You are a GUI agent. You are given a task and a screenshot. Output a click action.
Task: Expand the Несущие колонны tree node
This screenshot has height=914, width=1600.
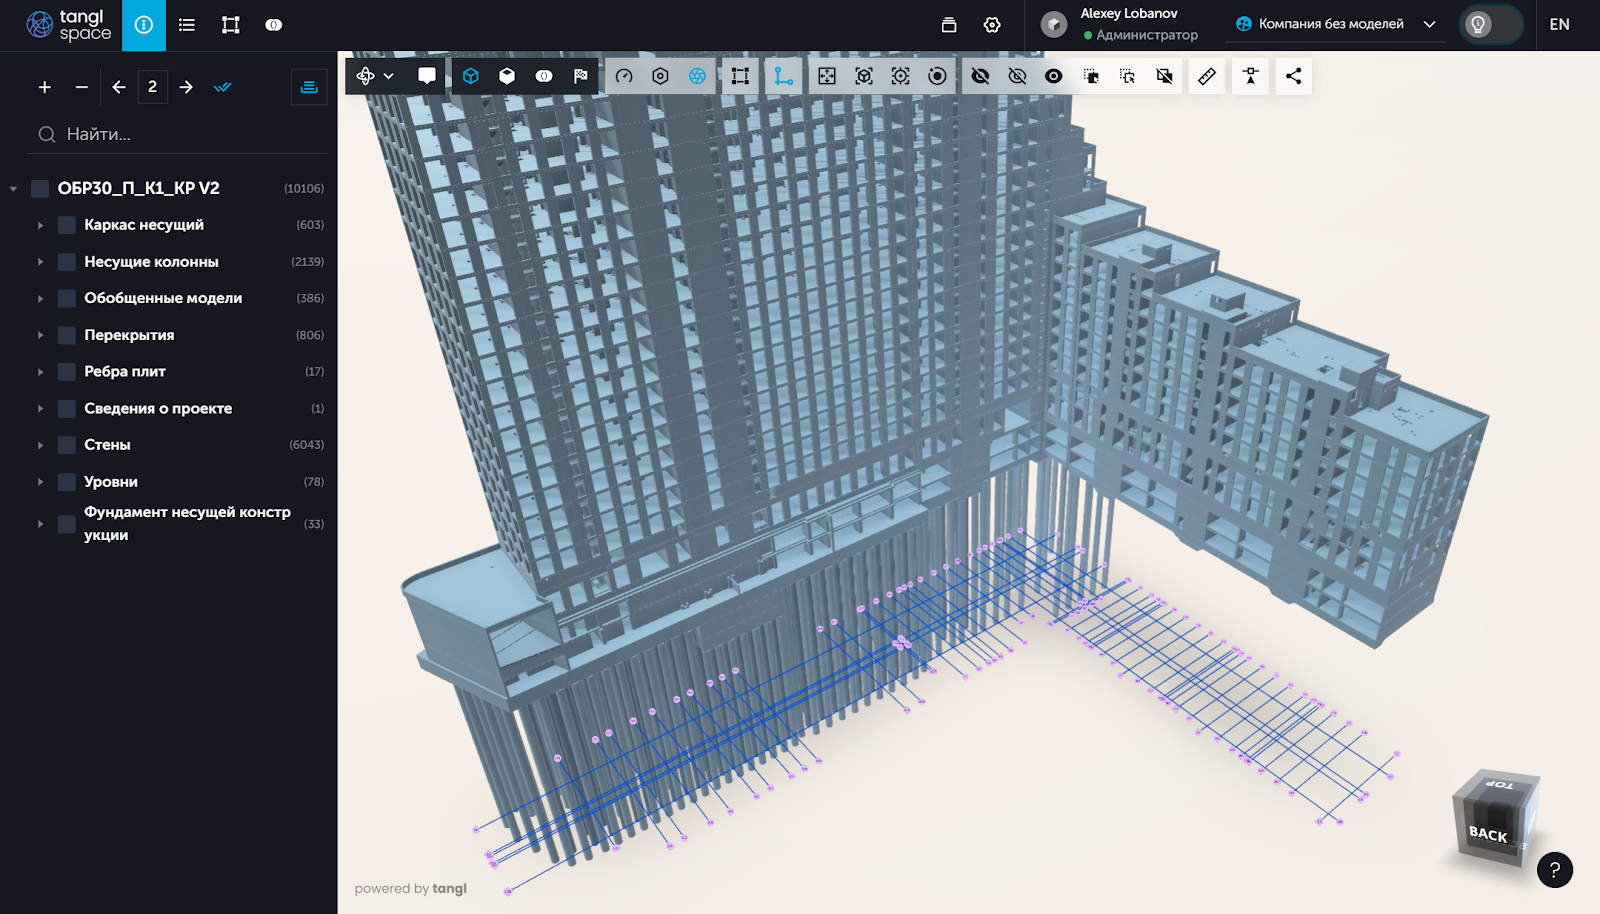tap(41, 262)
